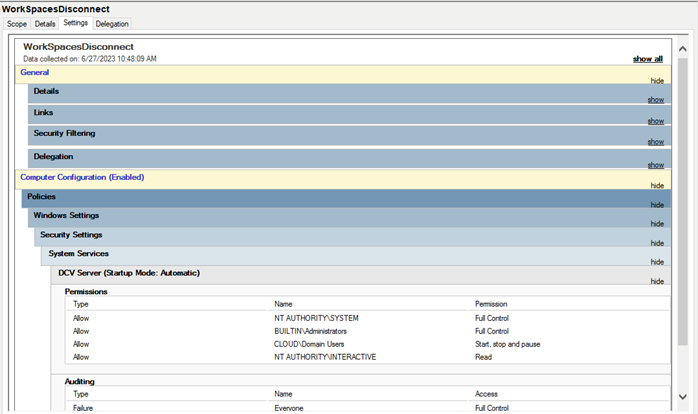
Task: Collapse System Services using its hide link
Action: (x=657, y=262)
